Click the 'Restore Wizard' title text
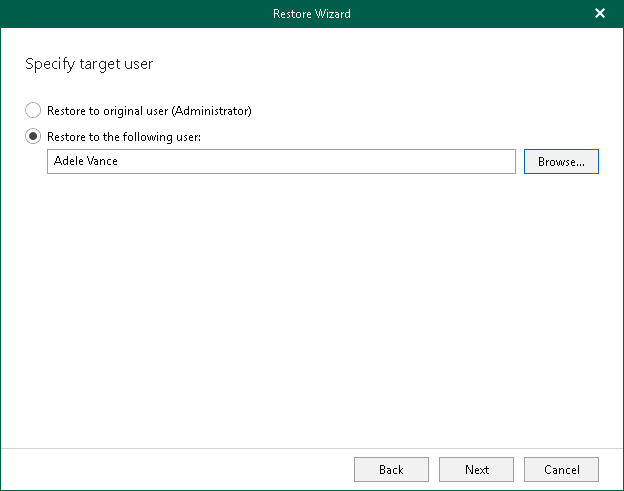 tap(311, 14)
